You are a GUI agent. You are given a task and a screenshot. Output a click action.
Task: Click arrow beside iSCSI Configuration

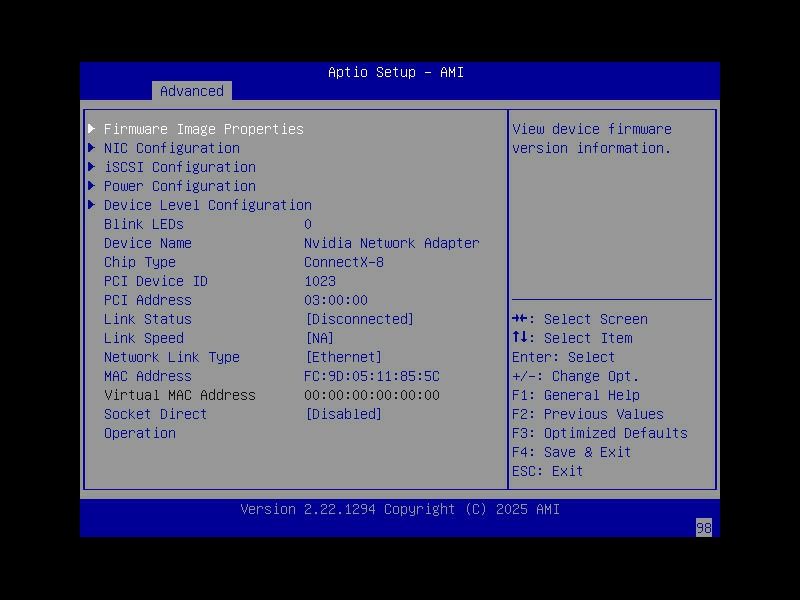click(92, 166)
